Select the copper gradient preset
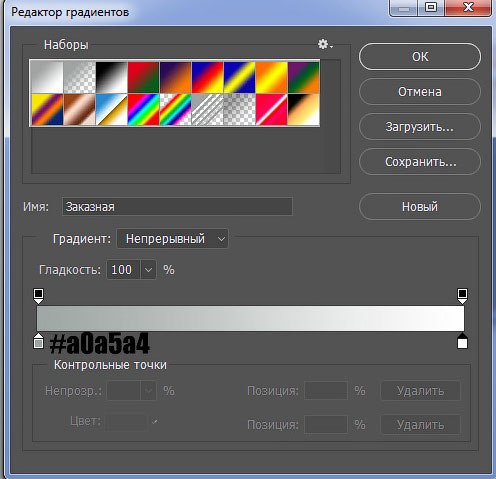This screenshot has width=496, height=479. [x=79, y=109]
